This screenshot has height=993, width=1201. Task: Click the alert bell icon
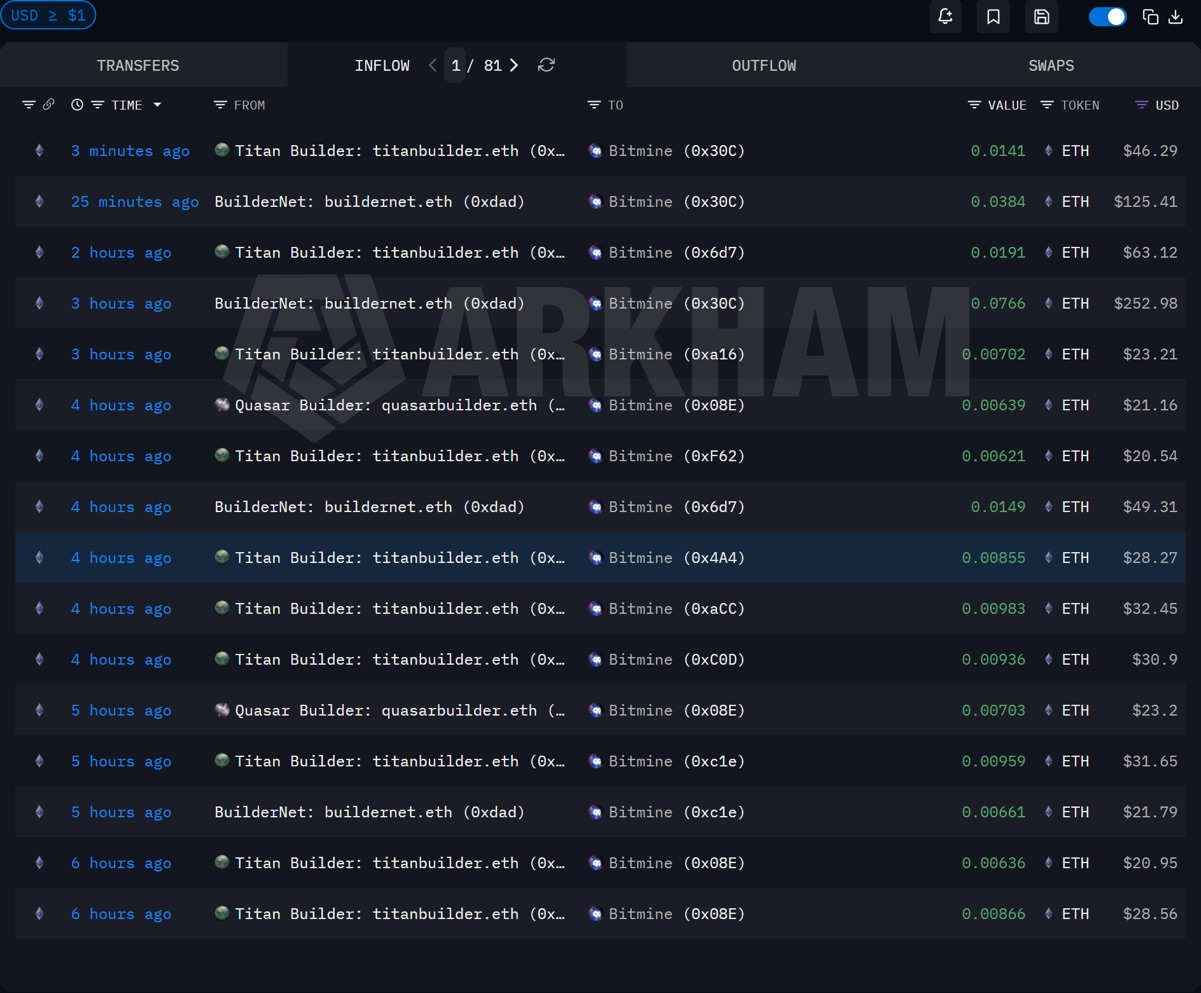tap(945, 17)
